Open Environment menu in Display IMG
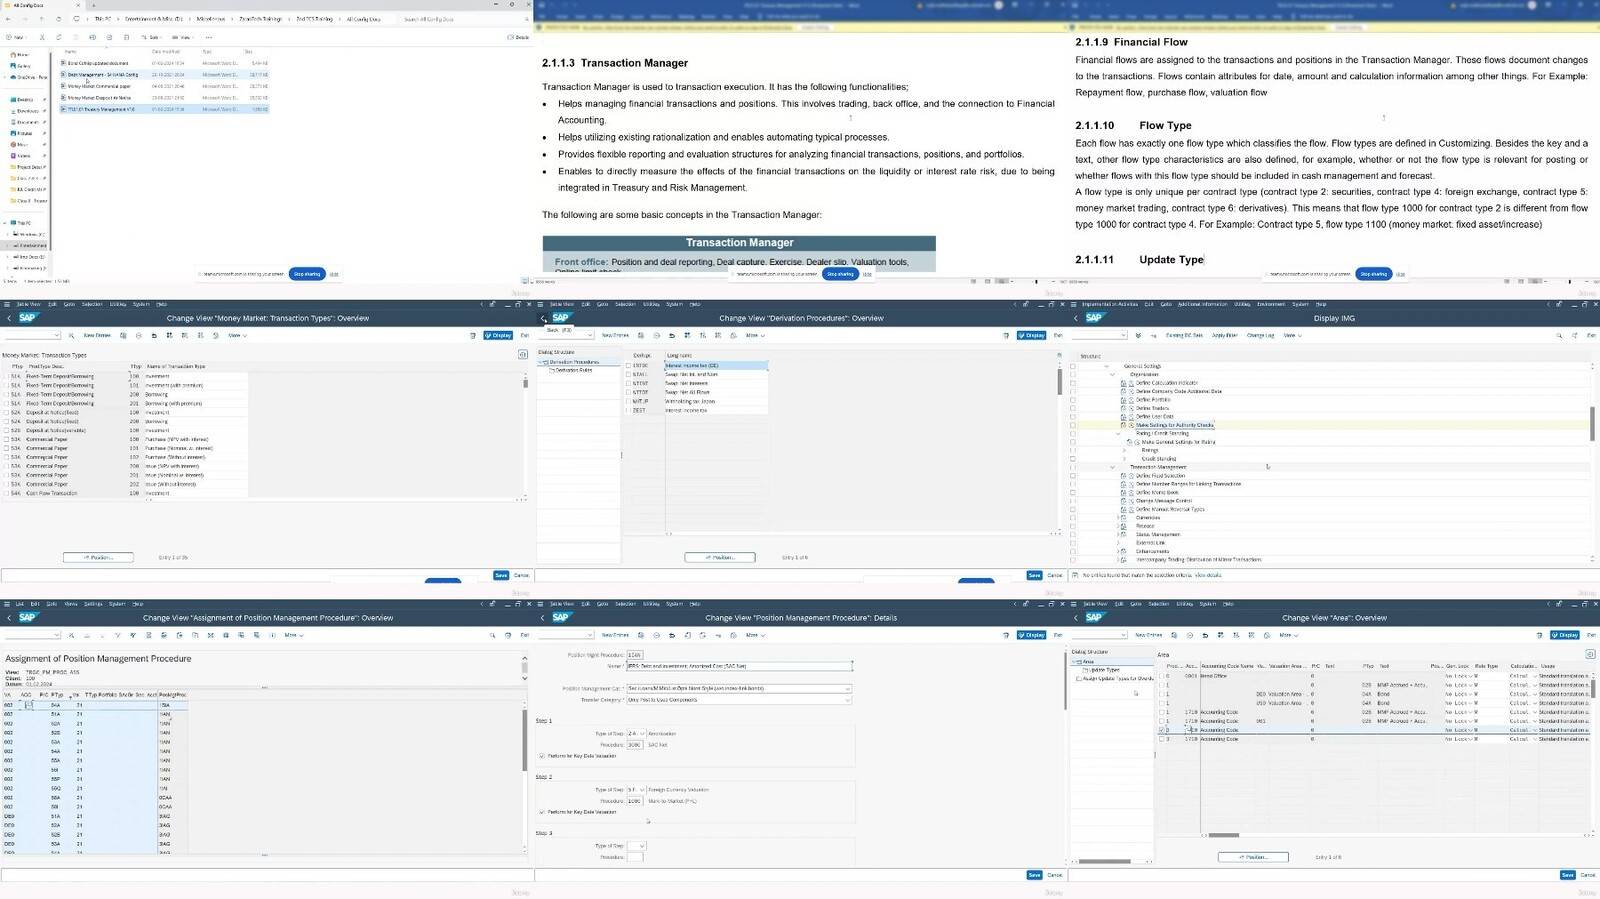The image size is (1600, 899). point(1271,304)
